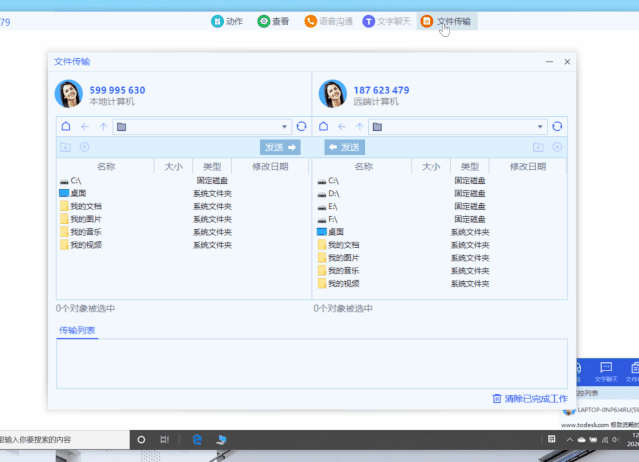The image size is (639, 462).
Task: Click taskbar search input box
Action: [x=65, y=440]
